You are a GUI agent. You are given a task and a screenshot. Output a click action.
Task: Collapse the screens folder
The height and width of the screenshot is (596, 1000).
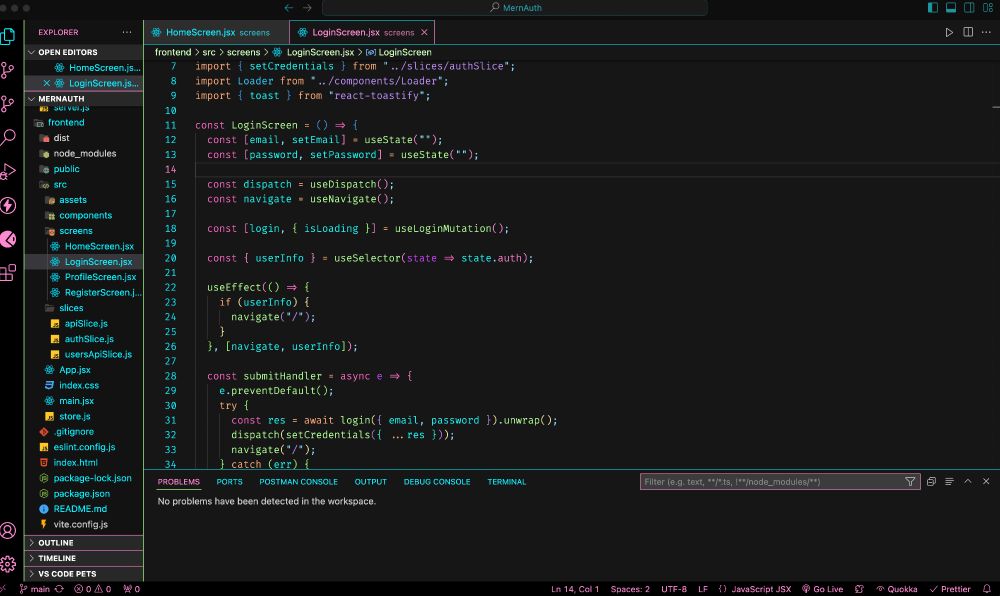point(84,231)
